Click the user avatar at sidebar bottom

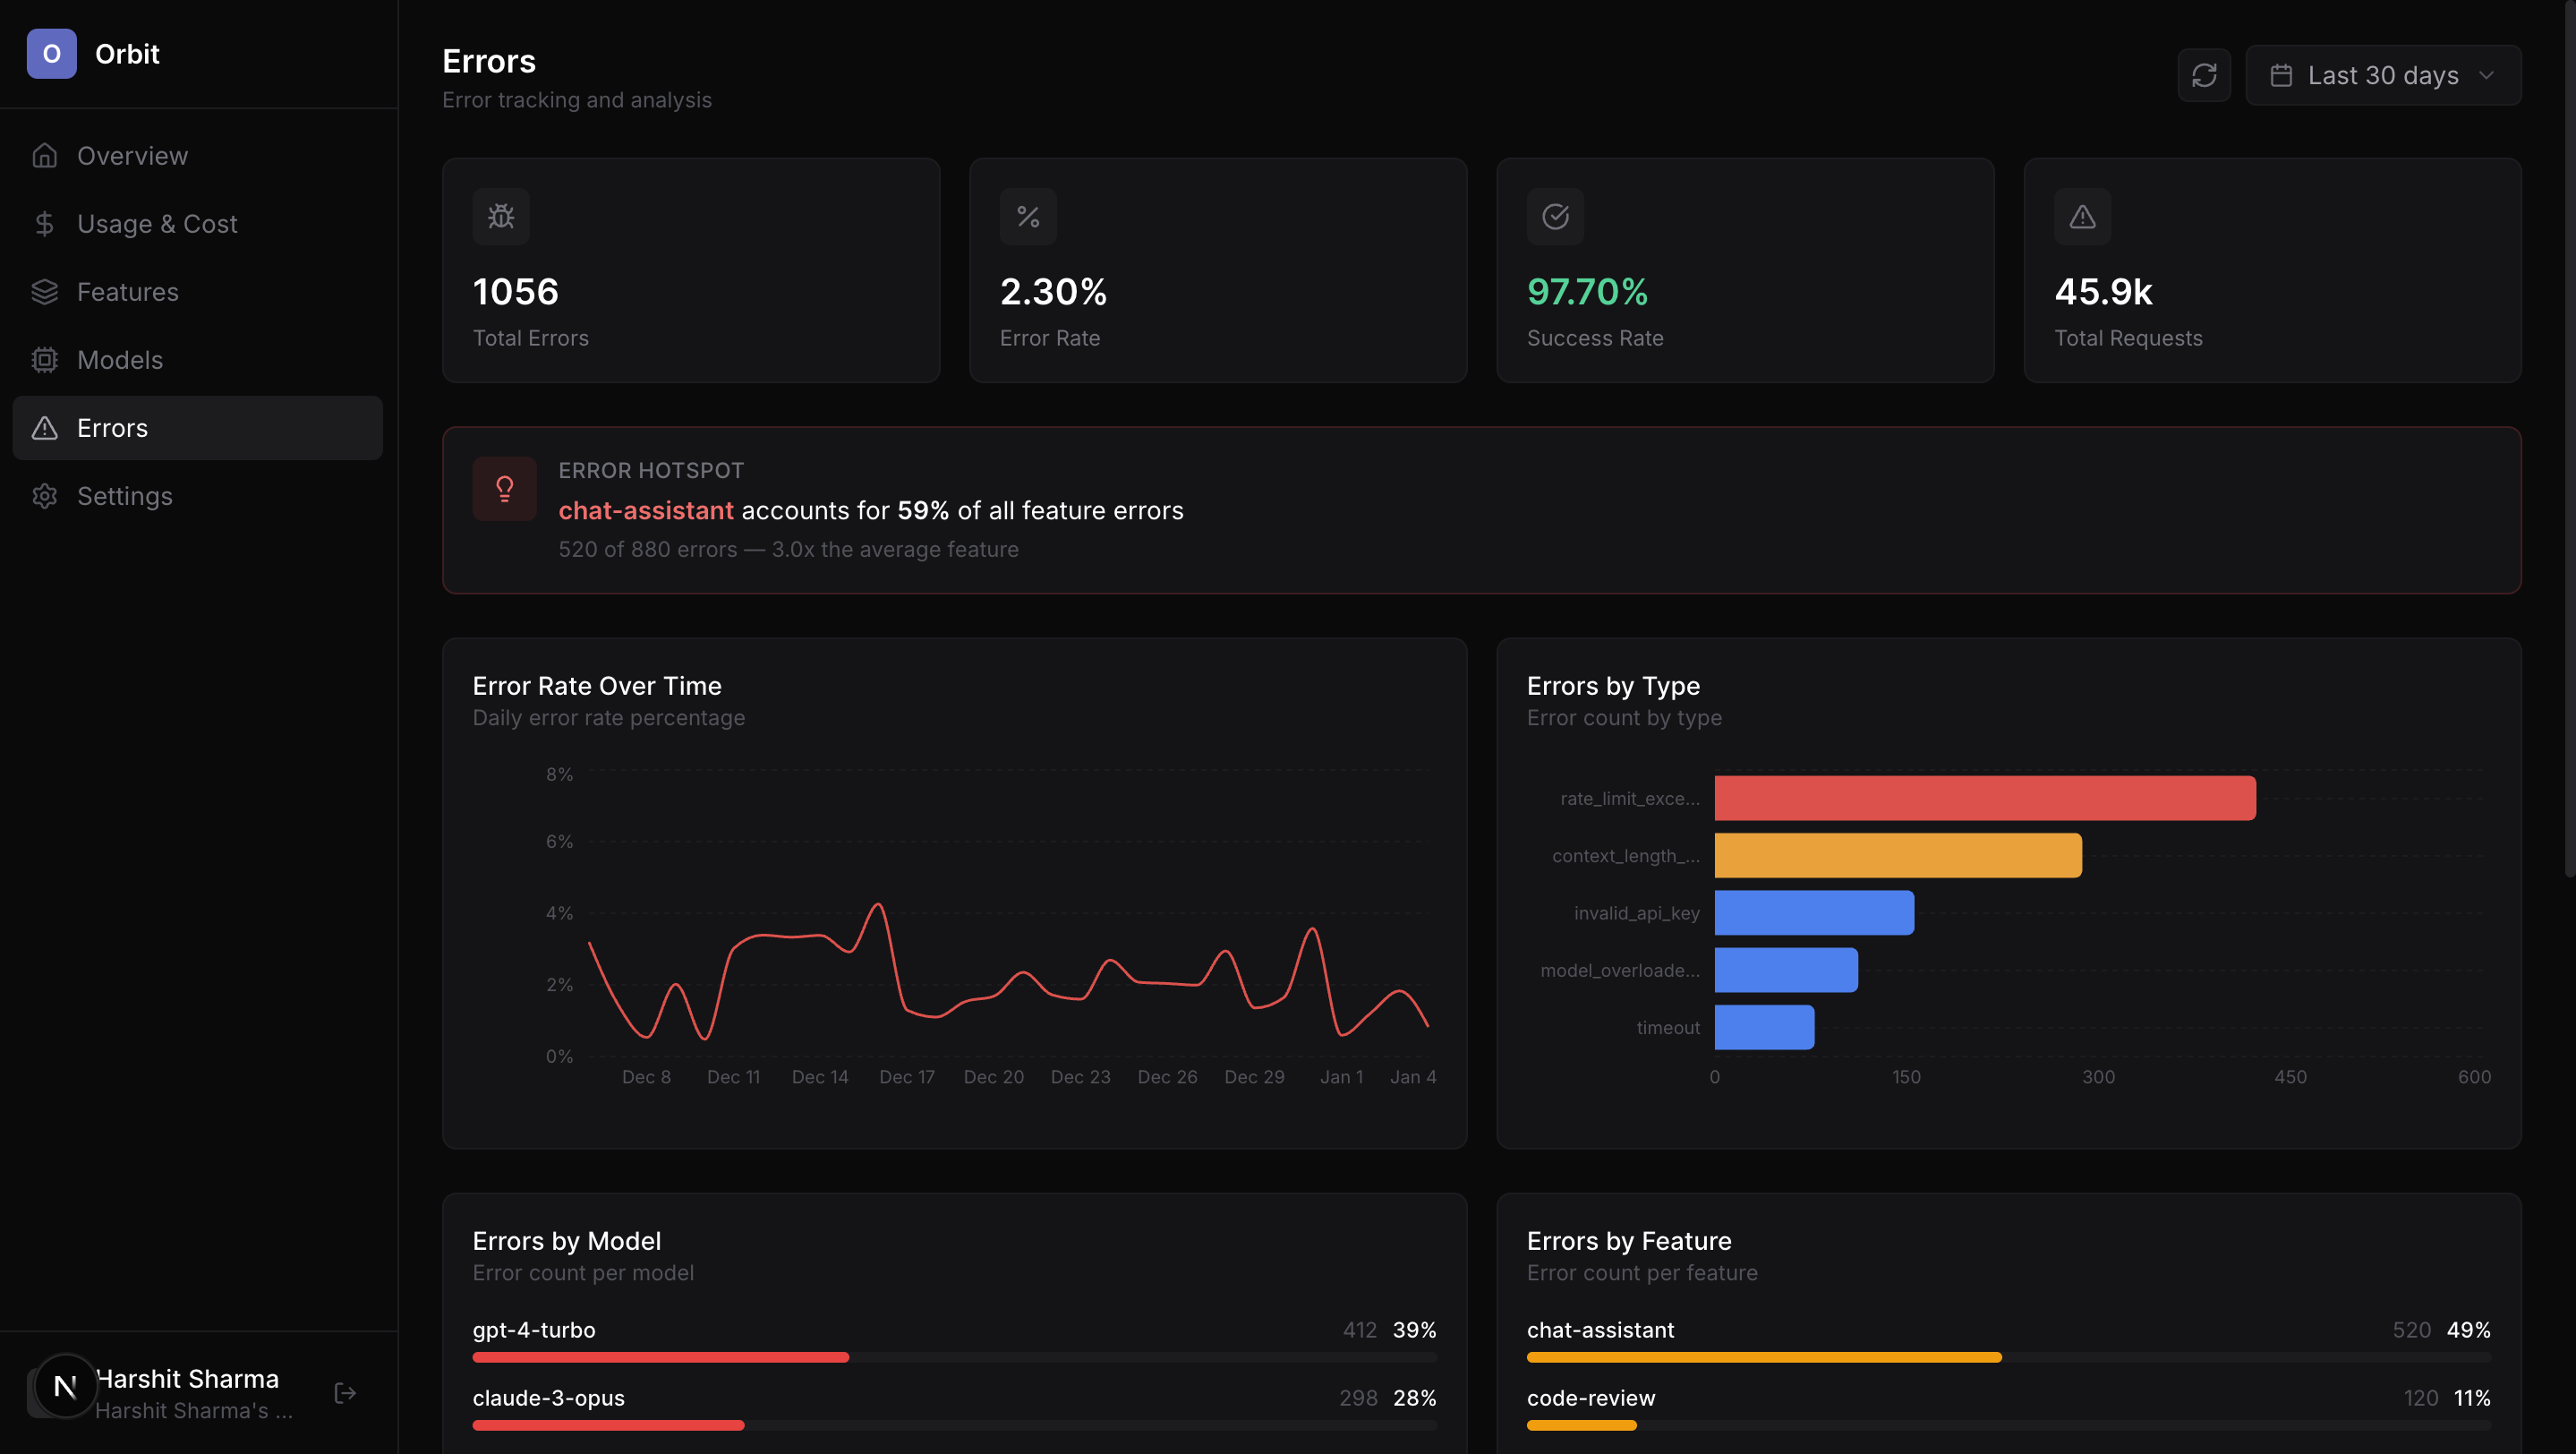tap(64, 1386)
